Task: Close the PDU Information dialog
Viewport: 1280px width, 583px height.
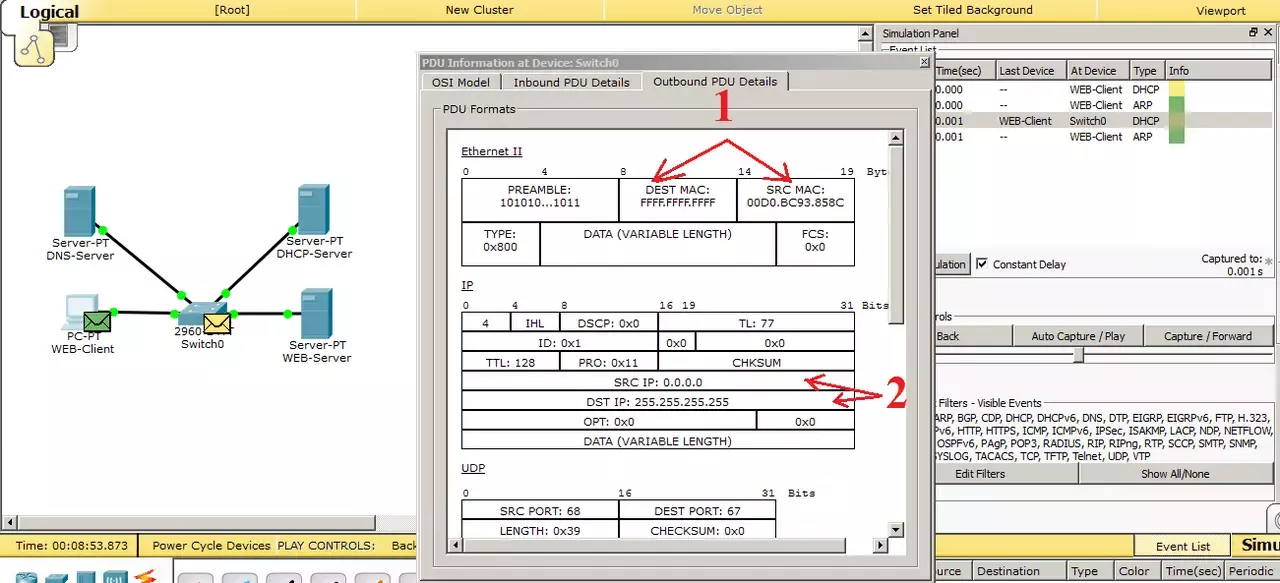Action: 924,62
